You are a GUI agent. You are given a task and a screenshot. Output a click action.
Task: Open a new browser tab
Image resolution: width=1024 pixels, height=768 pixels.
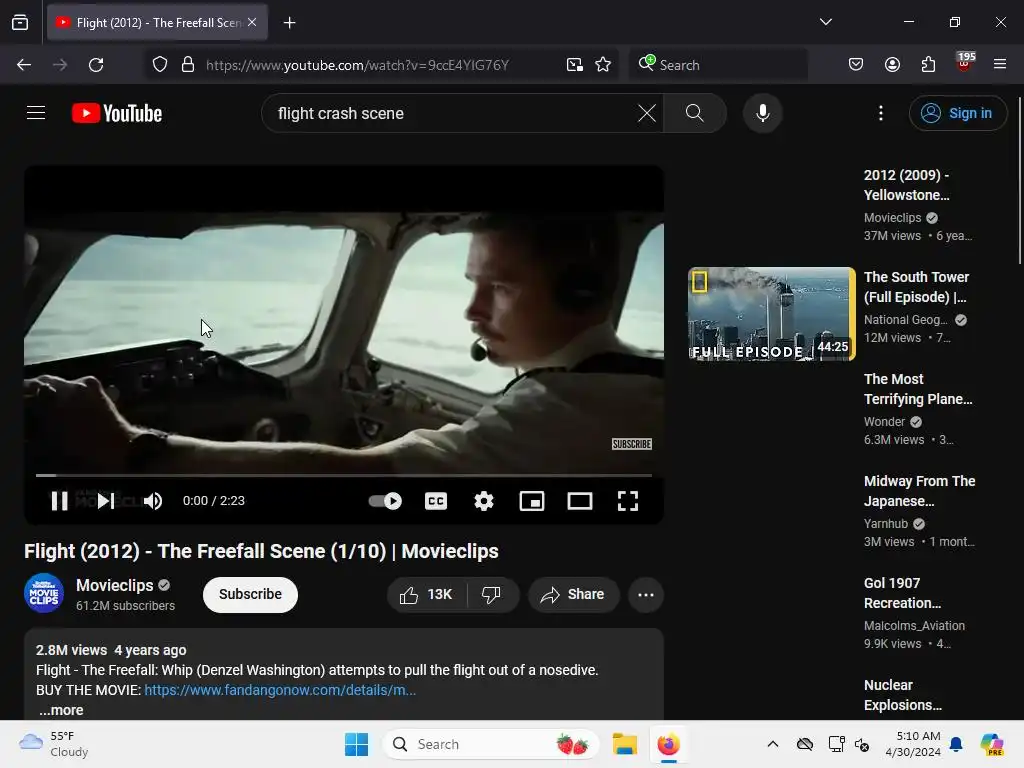(x=289, y=23)
